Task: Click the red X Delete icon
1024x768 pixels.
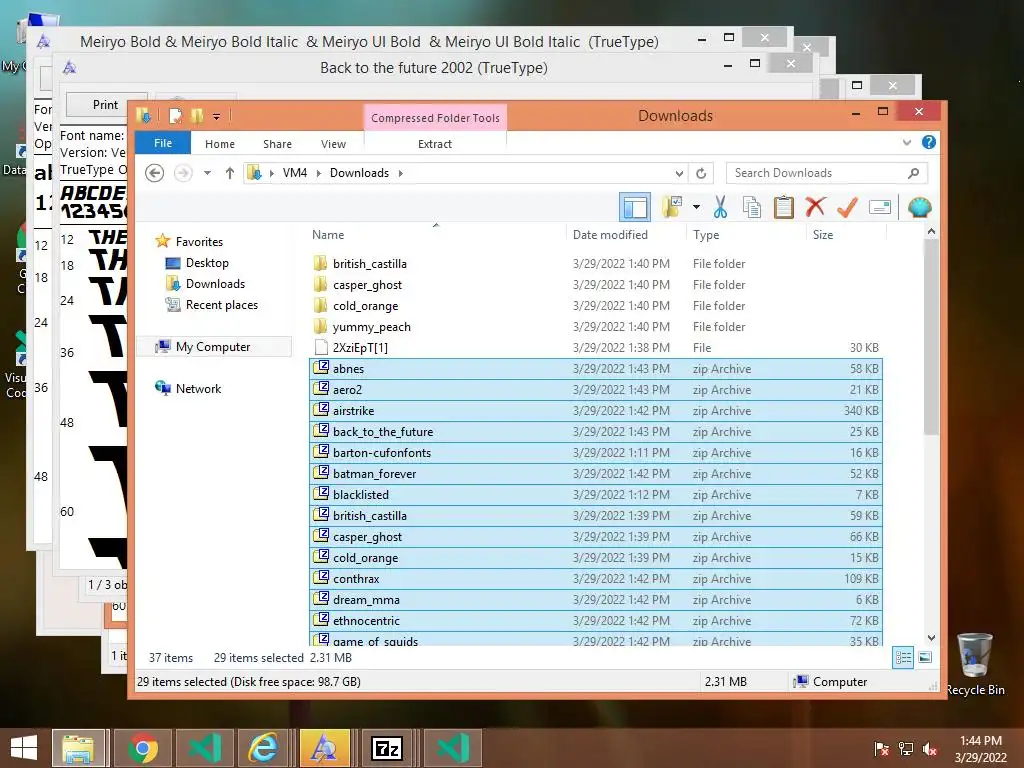Action: (815, 208)
